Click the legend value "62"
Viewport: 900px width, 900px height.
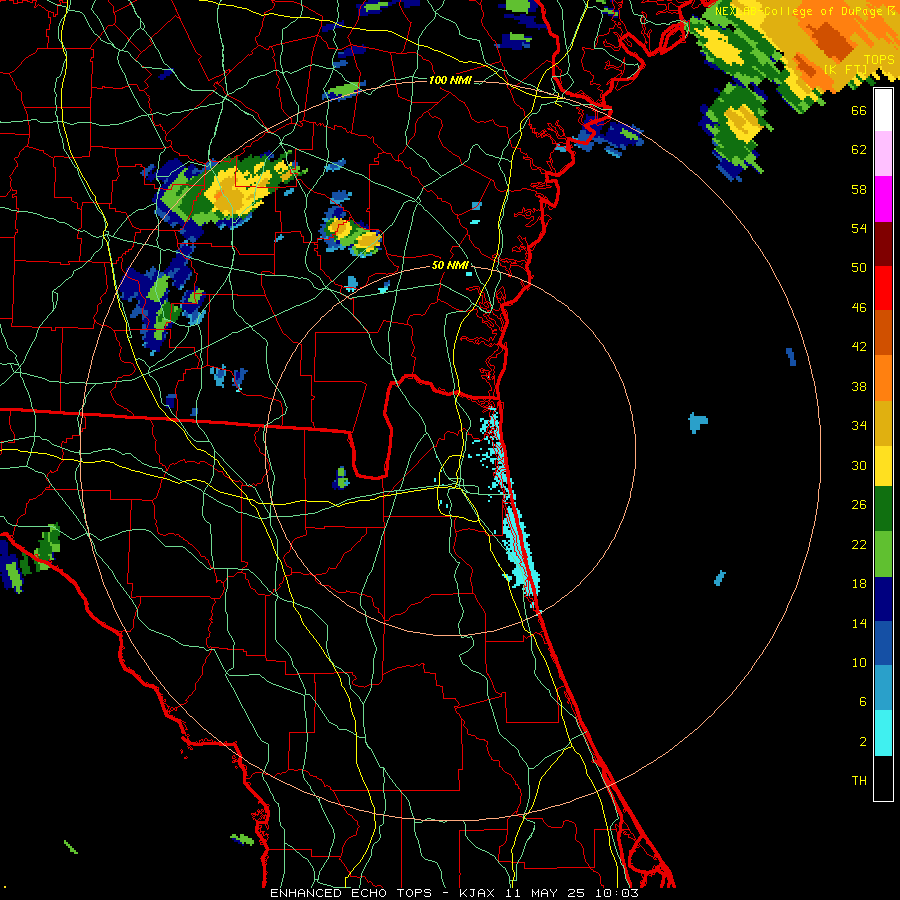point(859,150)
